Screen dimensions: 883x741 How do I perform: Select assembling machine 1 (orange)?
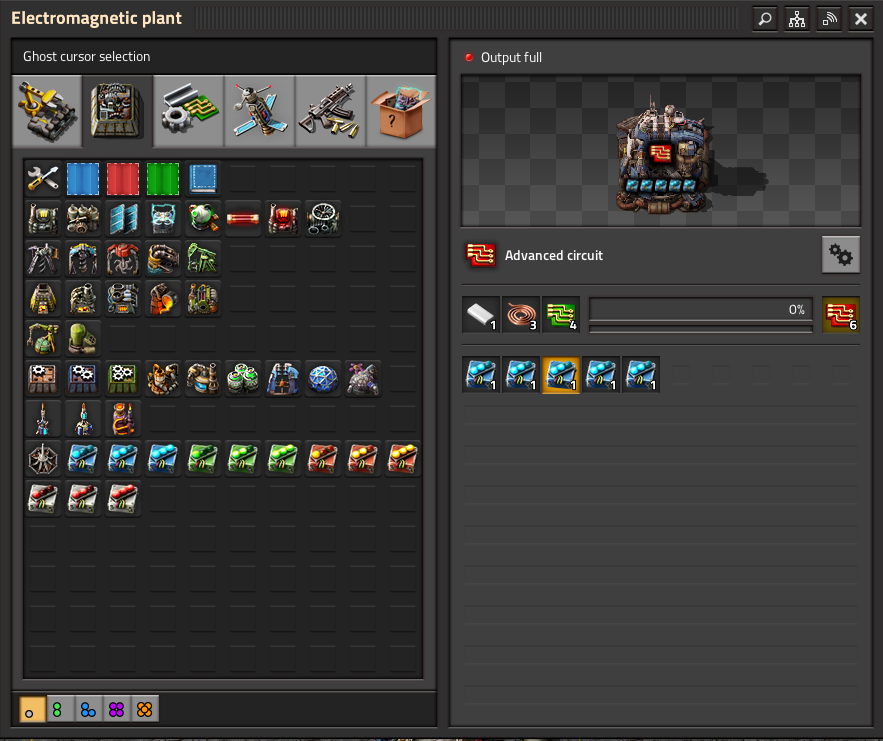coord(43,378)
